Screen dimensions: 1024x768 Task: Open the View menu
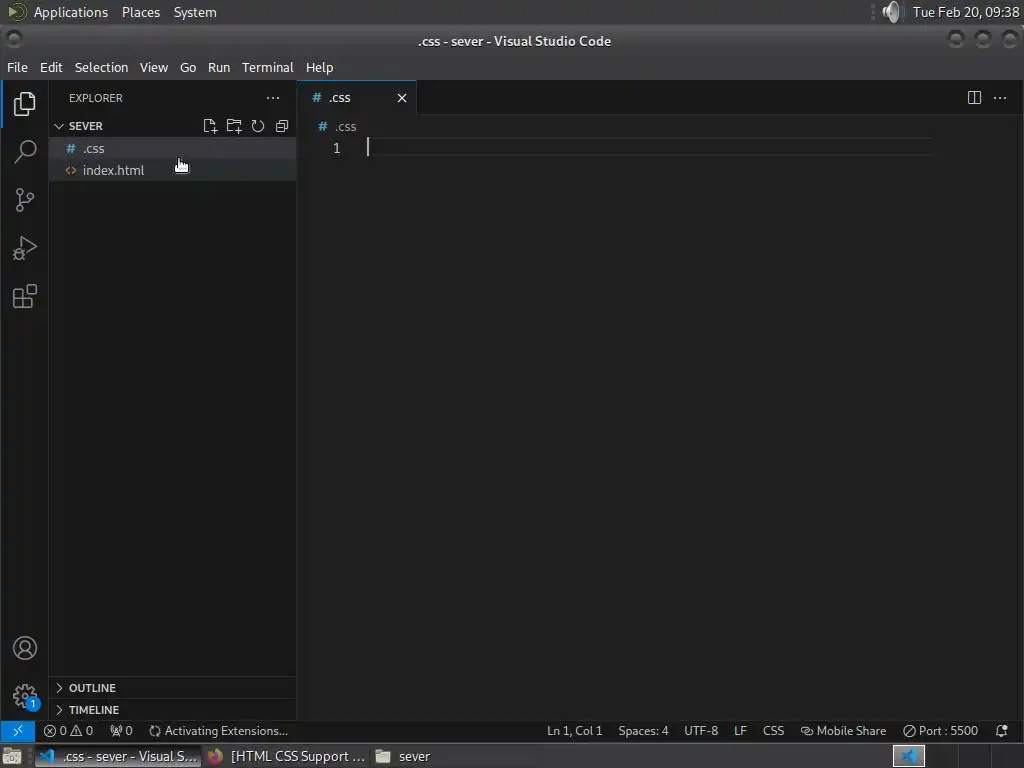[153, 67]
